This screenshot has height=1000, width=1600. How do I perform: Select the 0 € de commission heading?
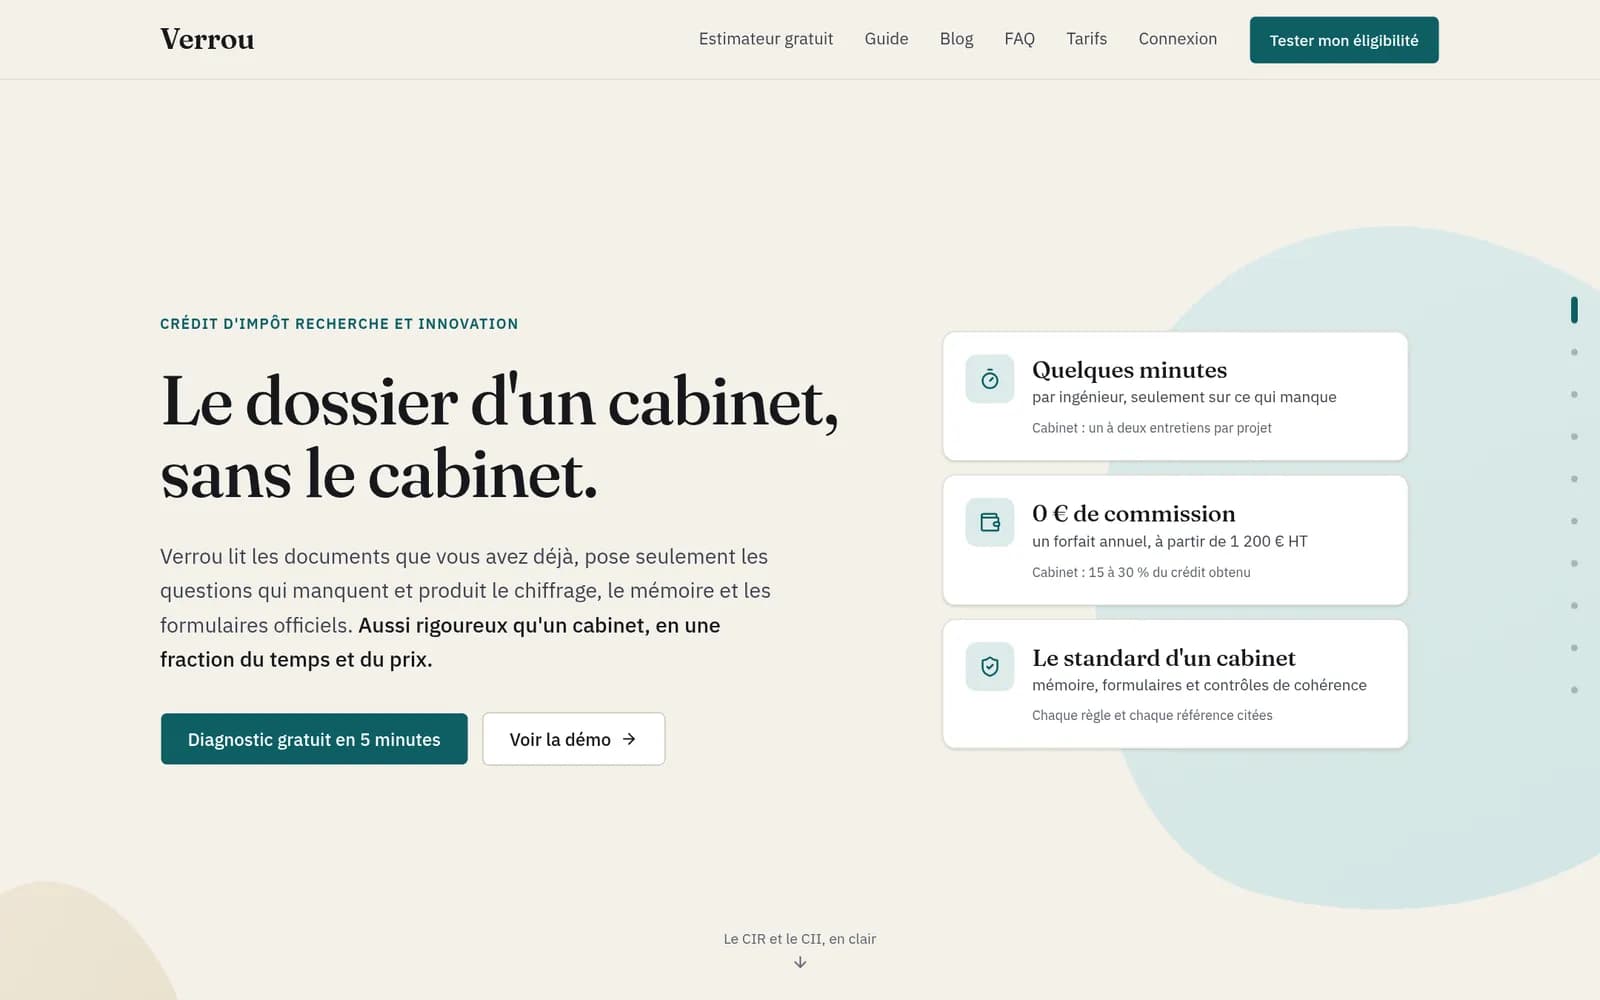pyautogui.click(x=1134, y=514)
